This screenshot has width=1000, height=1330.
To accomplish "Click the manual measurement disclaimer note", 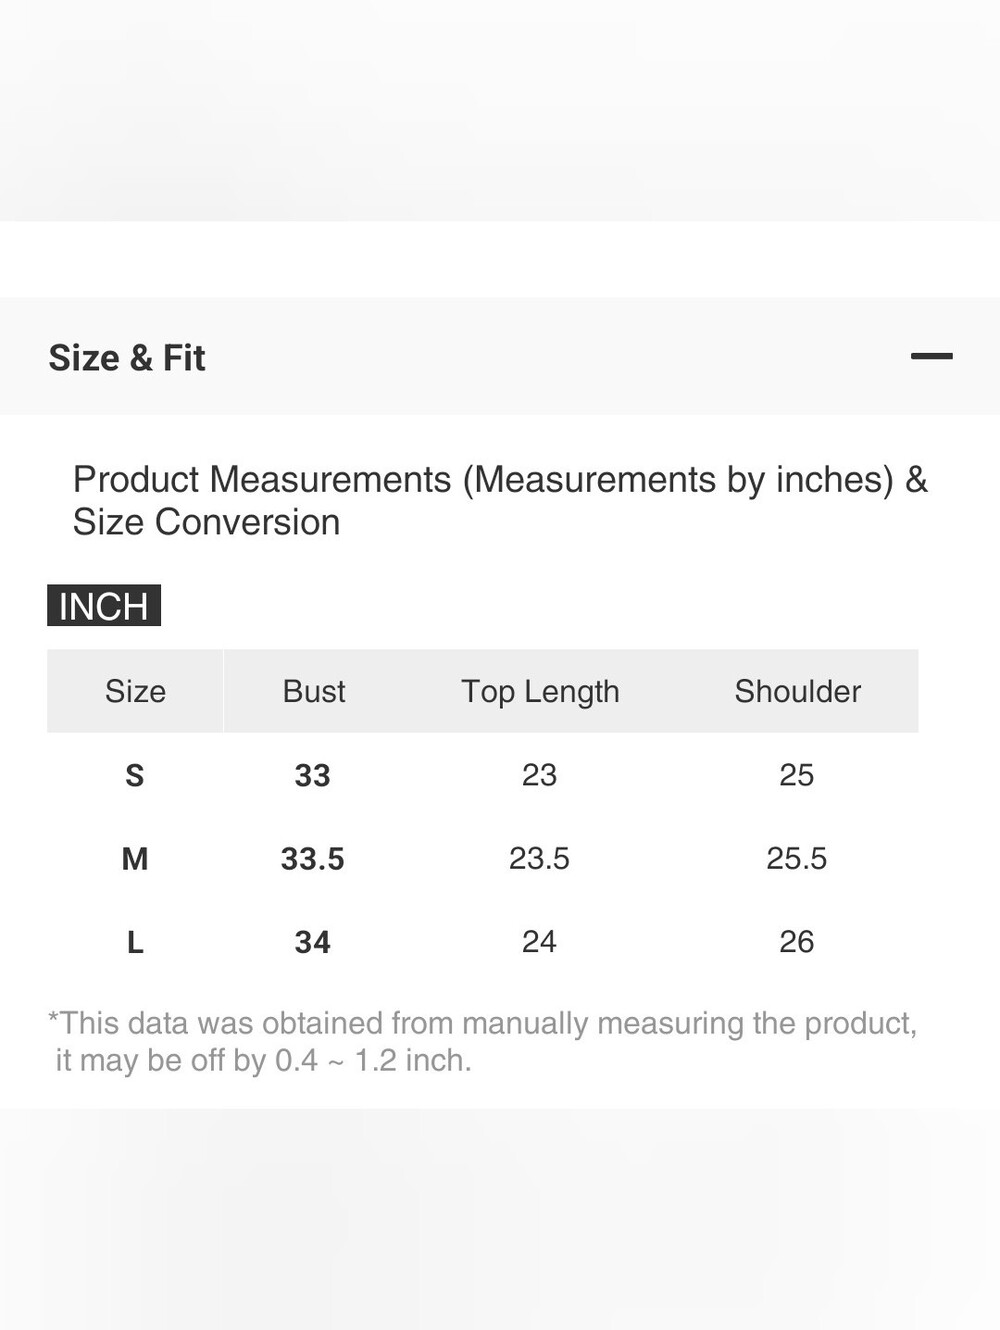I will pyautogui.click(x=483, y=1041).
